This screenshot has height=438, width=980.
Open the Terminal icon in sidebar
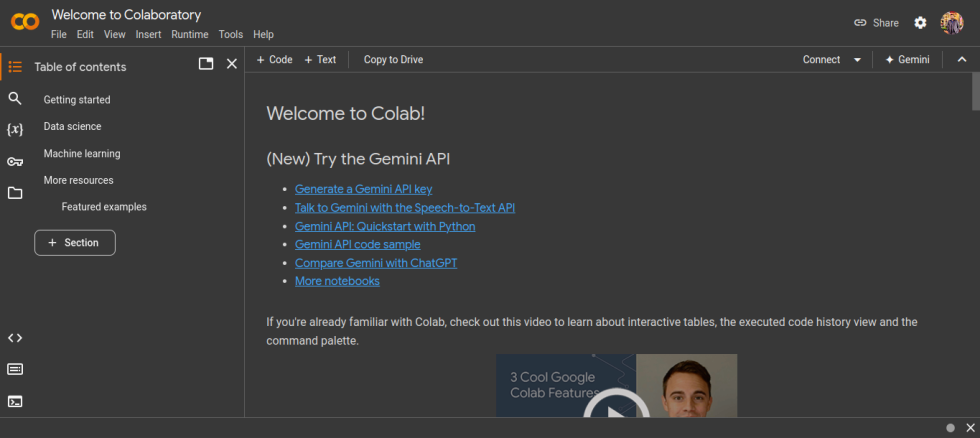15,401
